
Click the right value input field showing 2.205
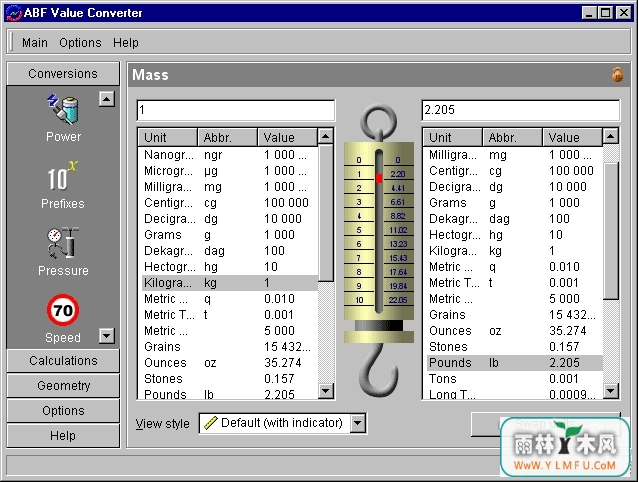[x=520, y=110]
